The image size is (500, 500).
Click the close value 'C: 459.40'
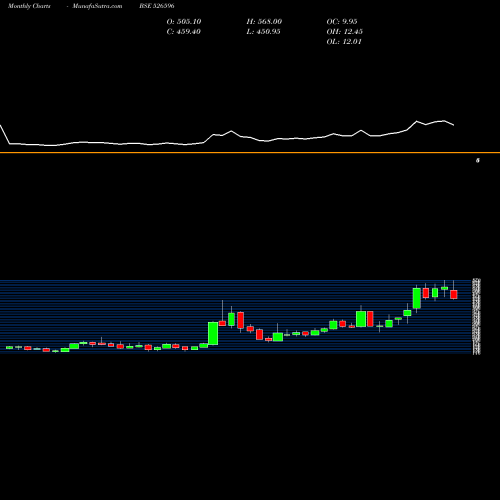pos(183,32)
